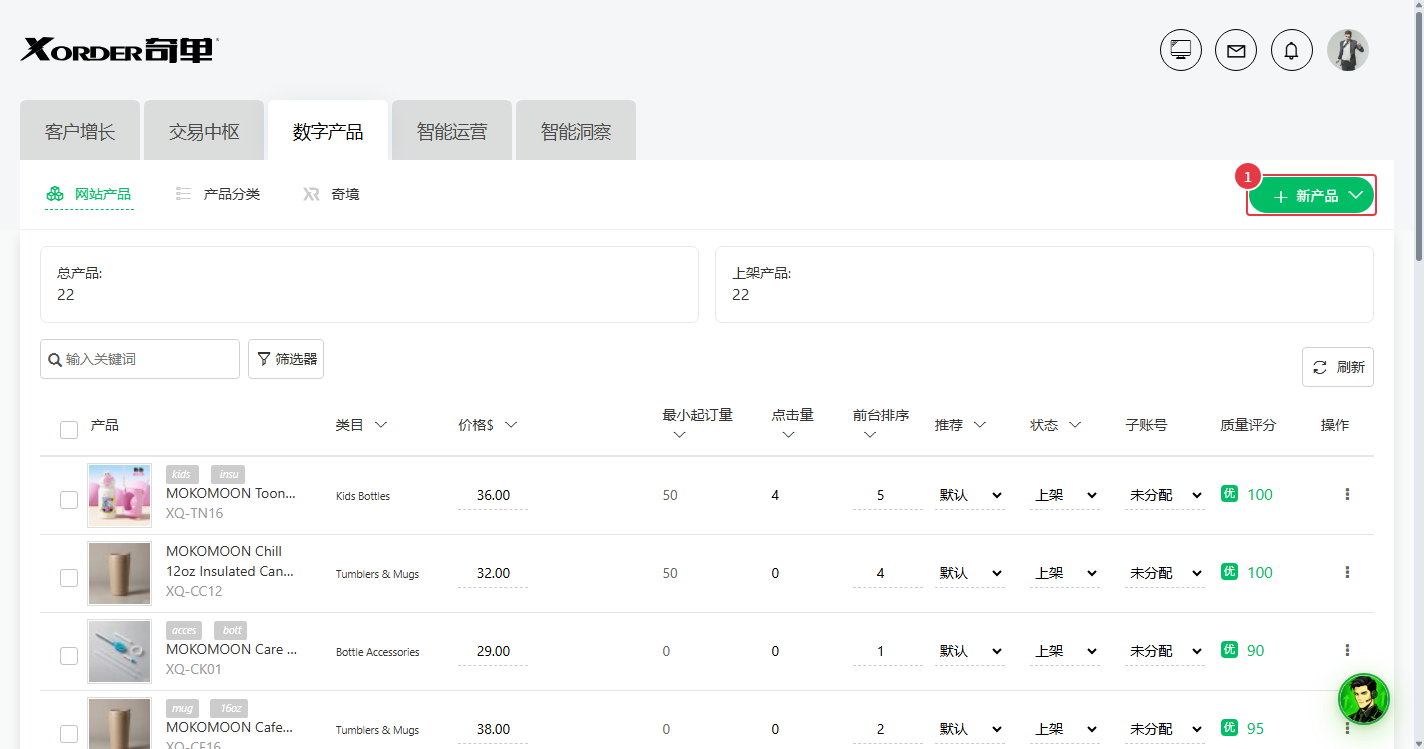Open 奇境 sub-navigation link
The image size is (1424, 749).
tap(331, 194)
